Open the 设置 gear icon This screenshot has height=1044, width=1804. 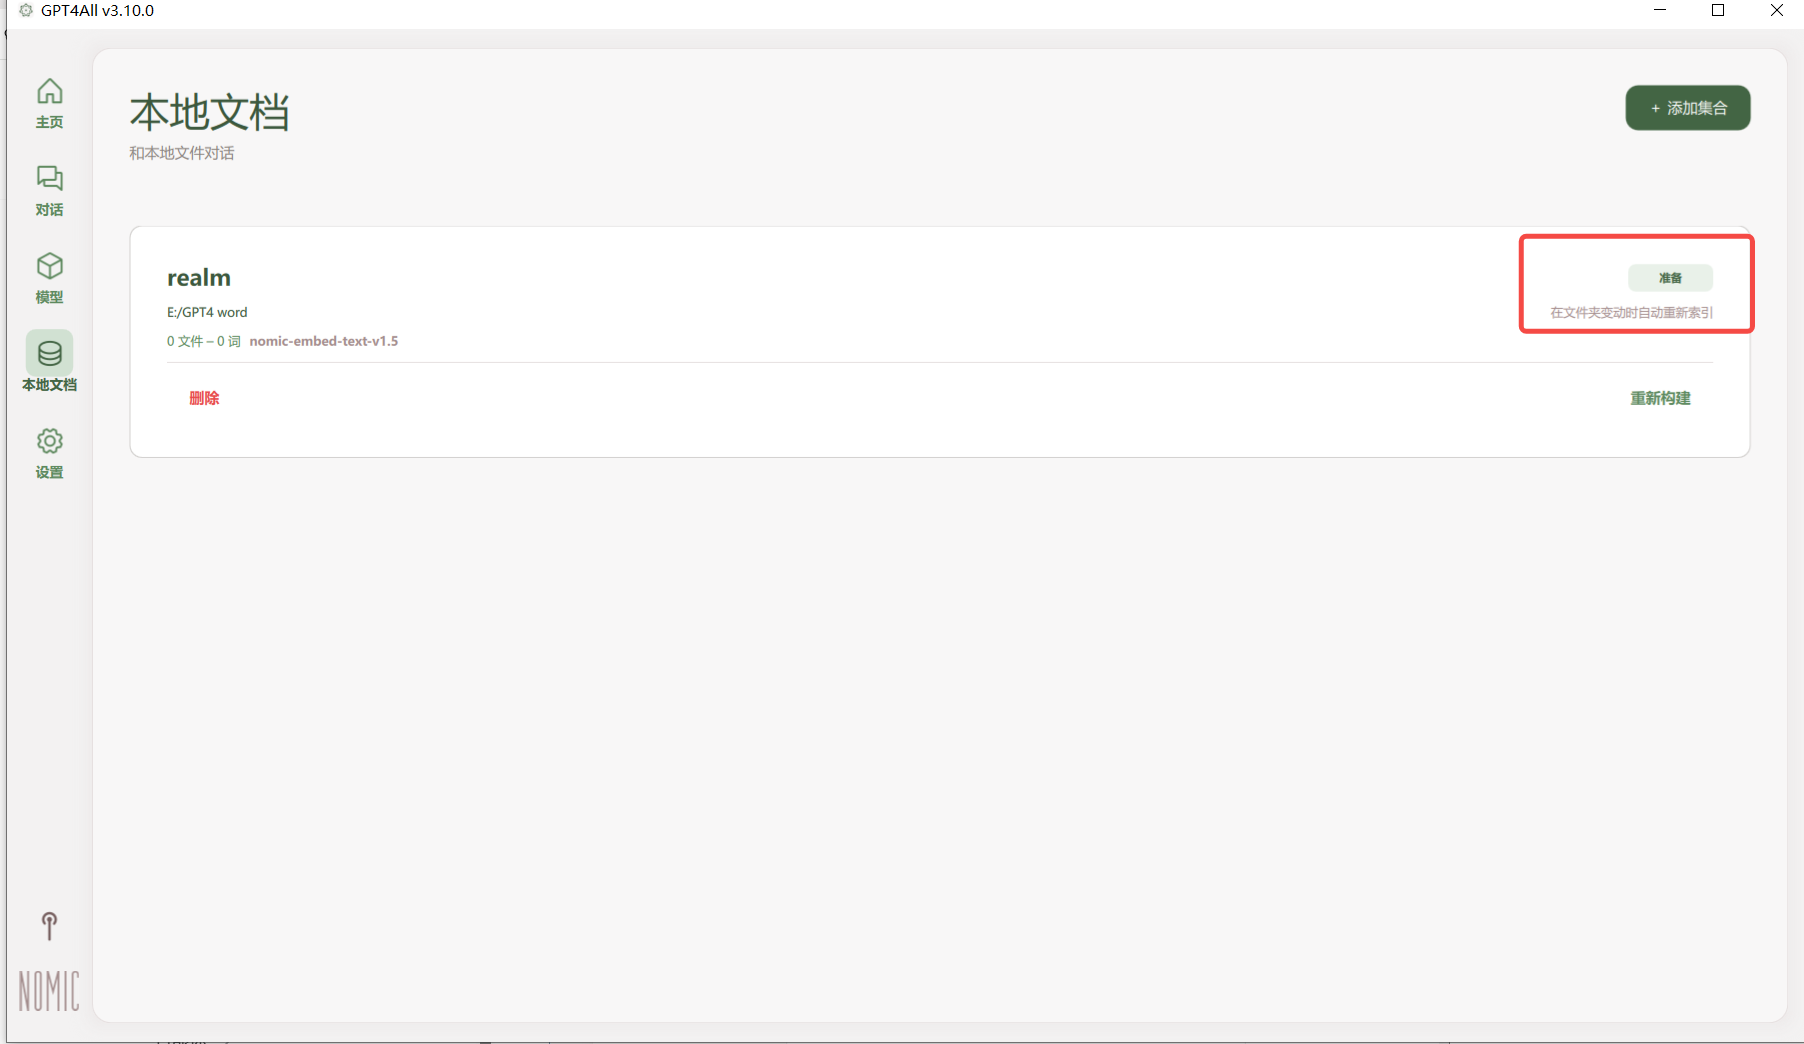pyautogui.click(x=50, y=441)
